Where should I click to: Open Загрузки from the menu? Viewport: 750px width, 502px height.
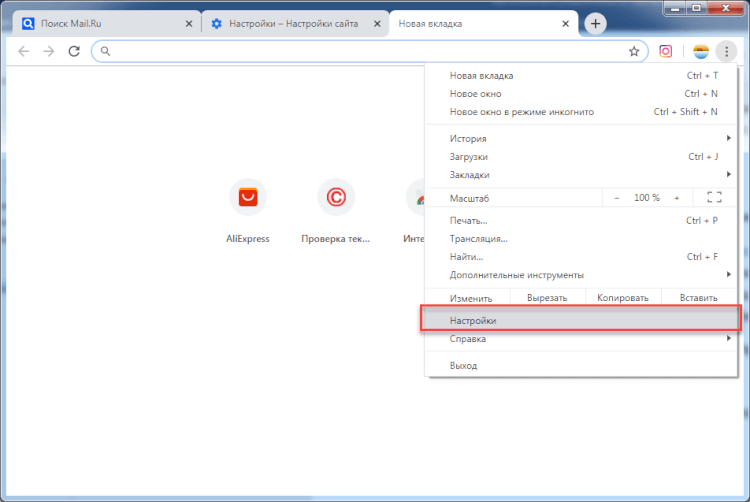pos(581,157)
